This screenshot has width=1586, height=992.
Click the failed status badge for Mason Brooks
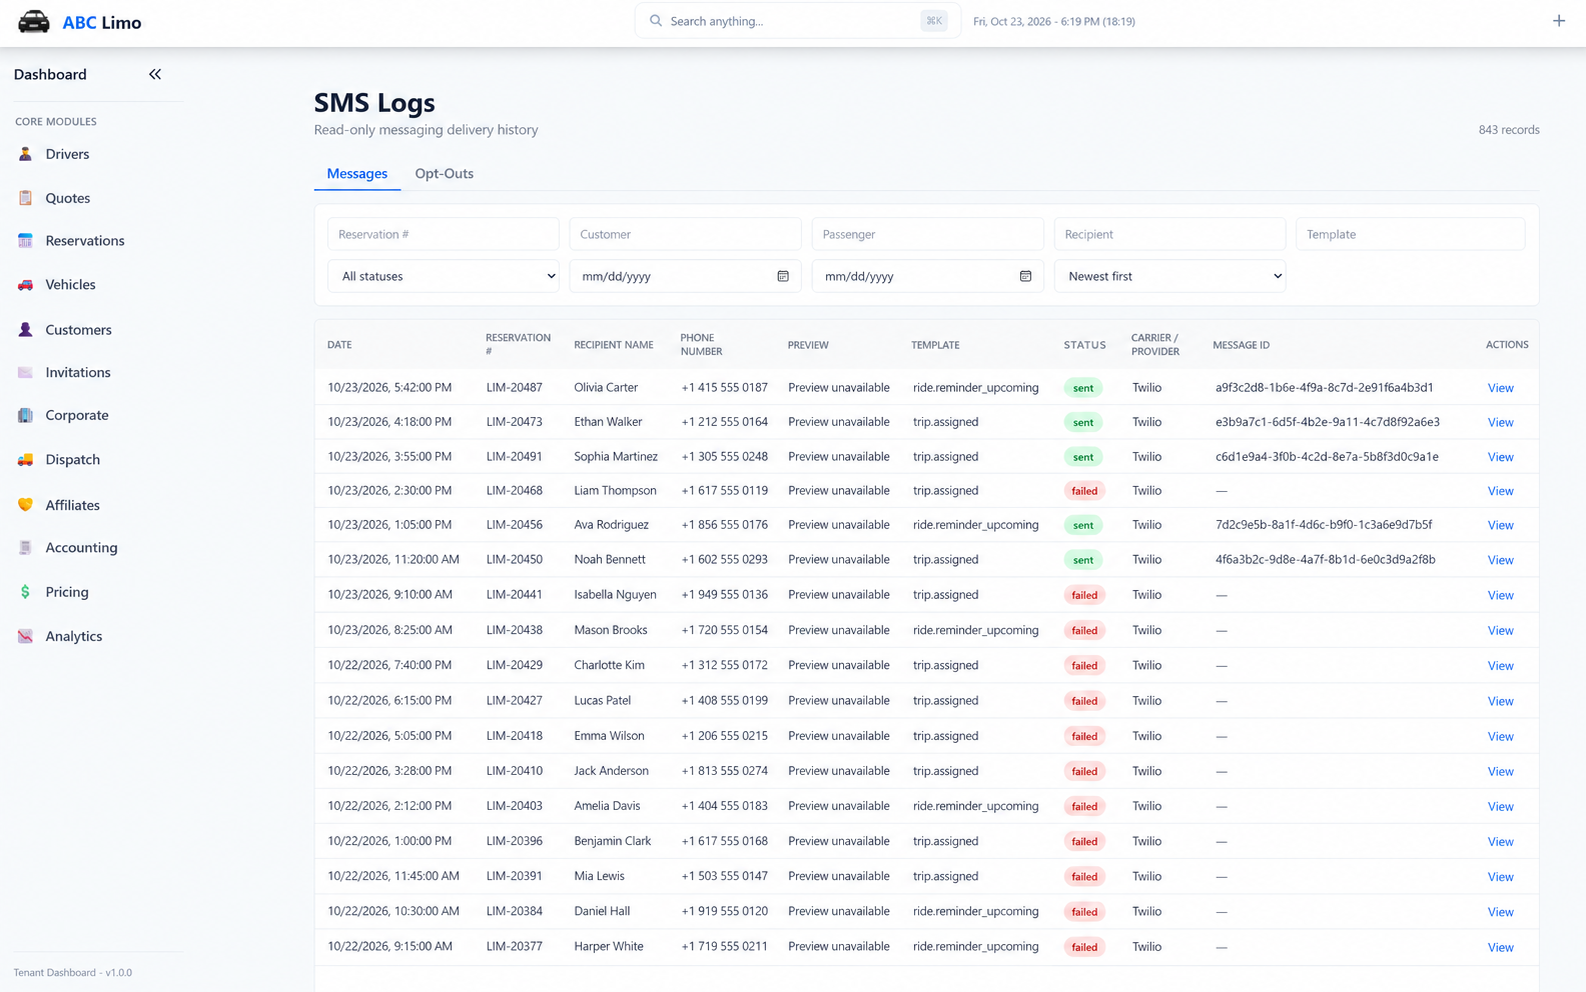coord(1084,630)
